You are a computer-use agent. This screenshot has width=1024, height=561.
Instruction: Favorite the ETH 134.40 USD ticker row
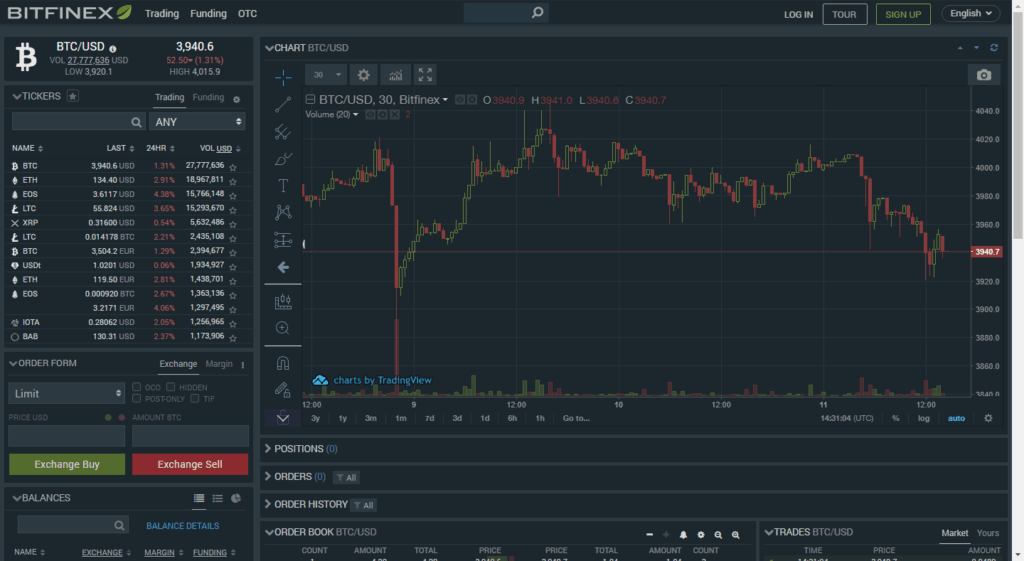(232, 181)
